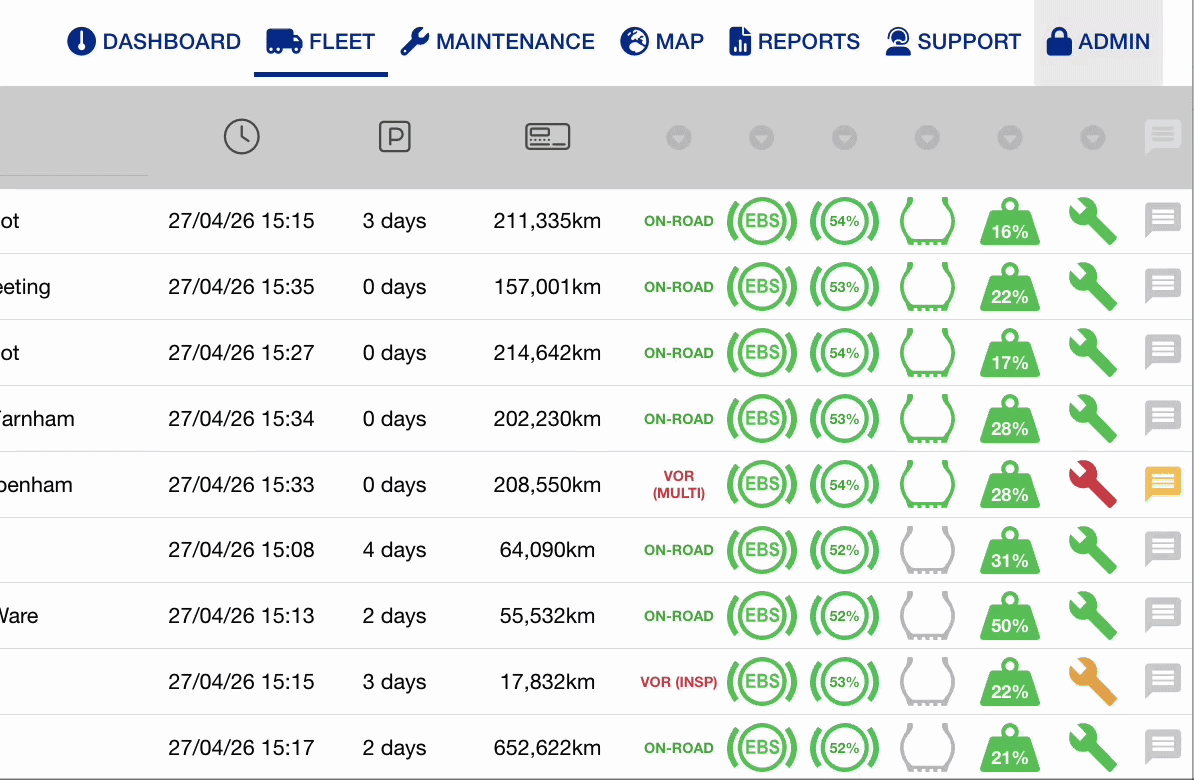Go to the Reports section

pyautogui.click(x=794, y=41)
